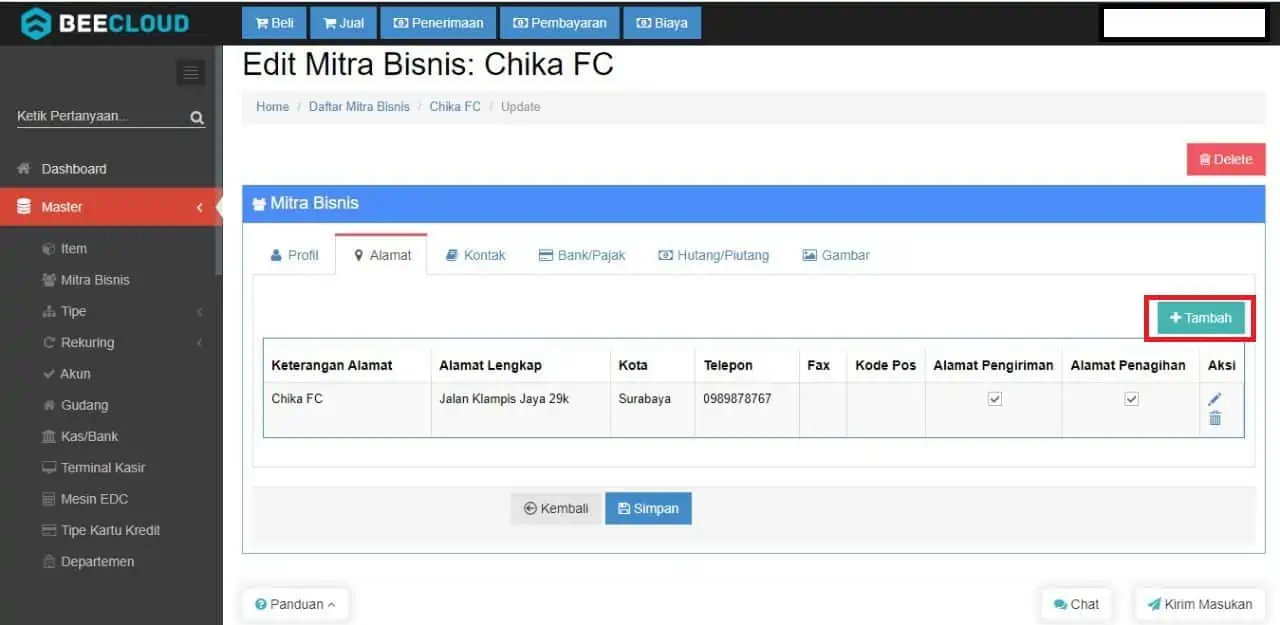Switch to the Bank/Pajak tab

point(581,255)
